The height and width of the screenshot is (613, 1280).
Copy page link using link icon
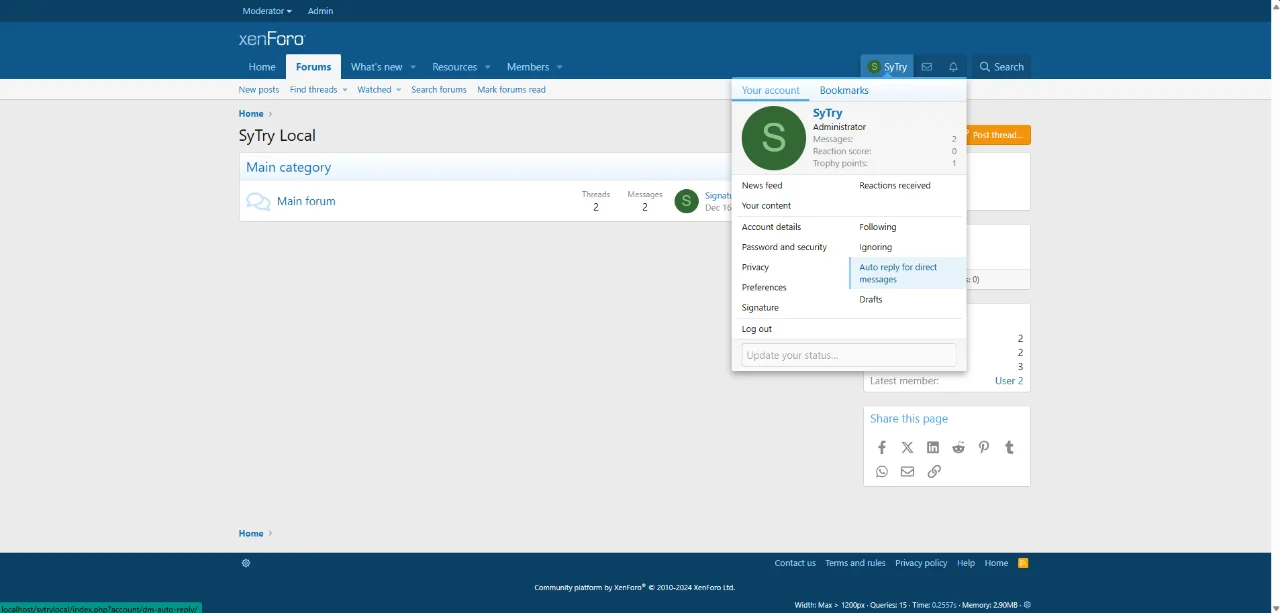[934, 472]
